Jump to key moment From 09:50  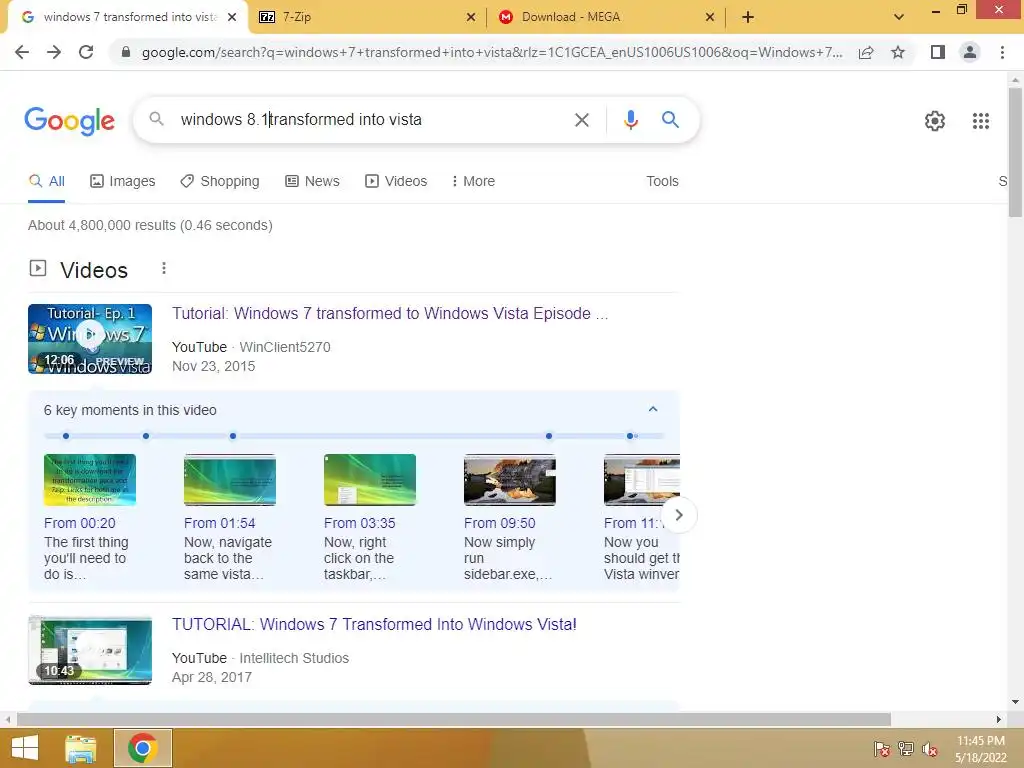pyautogui.click(x=500, y=523)
